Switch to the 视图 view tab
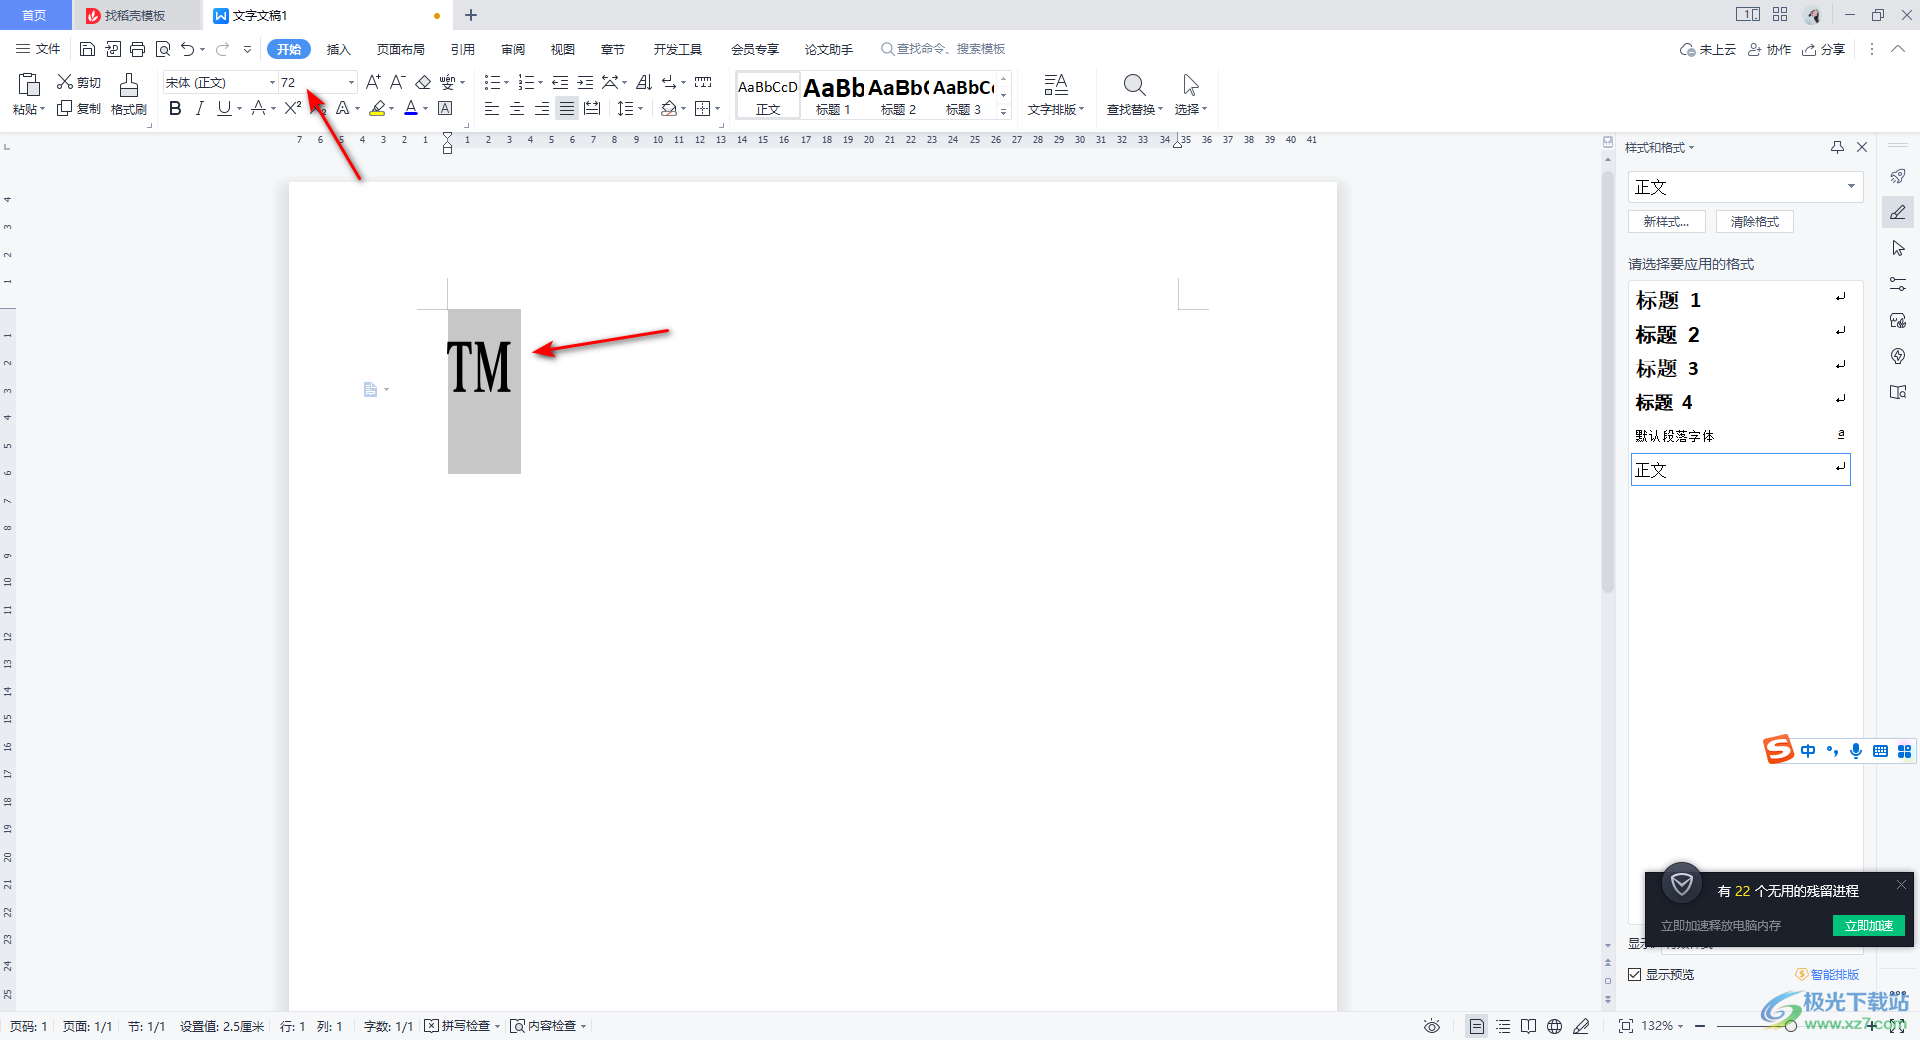This screenshot has width=1920, height=1040. (x=563, y=49)
